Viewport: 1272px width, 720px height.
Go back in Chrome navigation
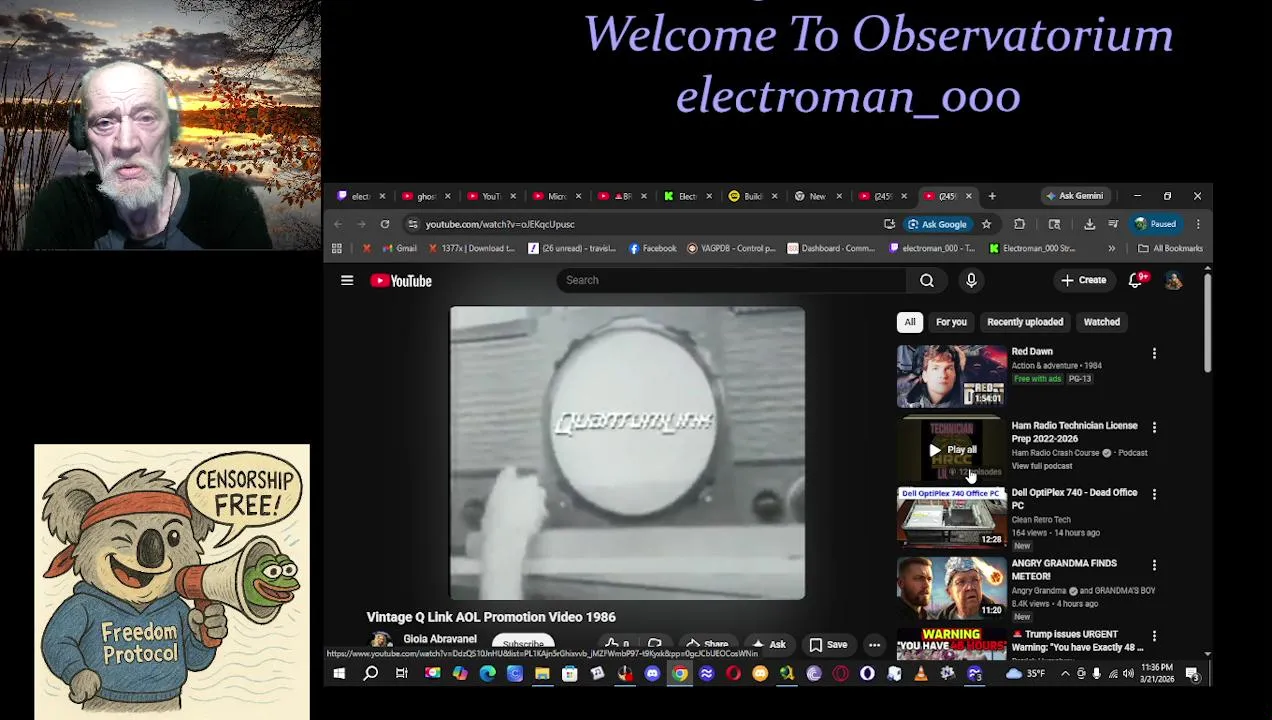[338, 224]
